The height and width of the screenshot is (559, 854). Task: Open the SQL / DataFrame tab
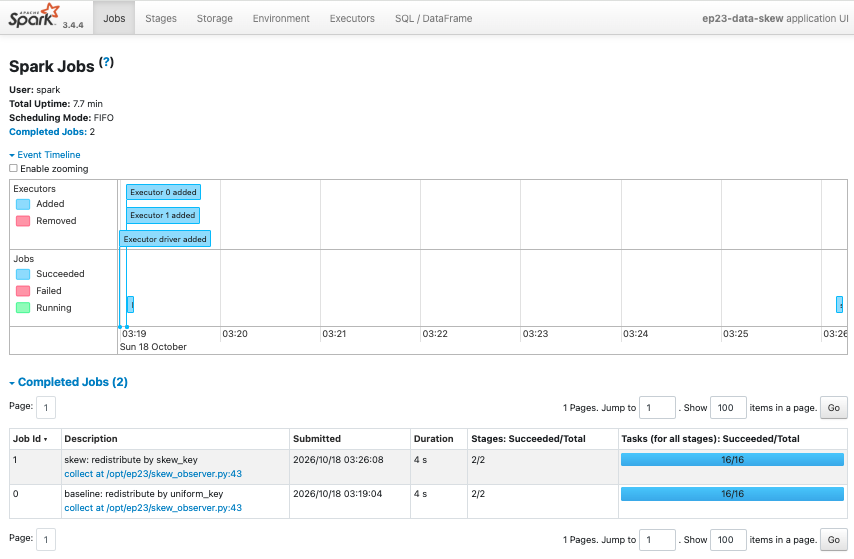click(434, 18)
